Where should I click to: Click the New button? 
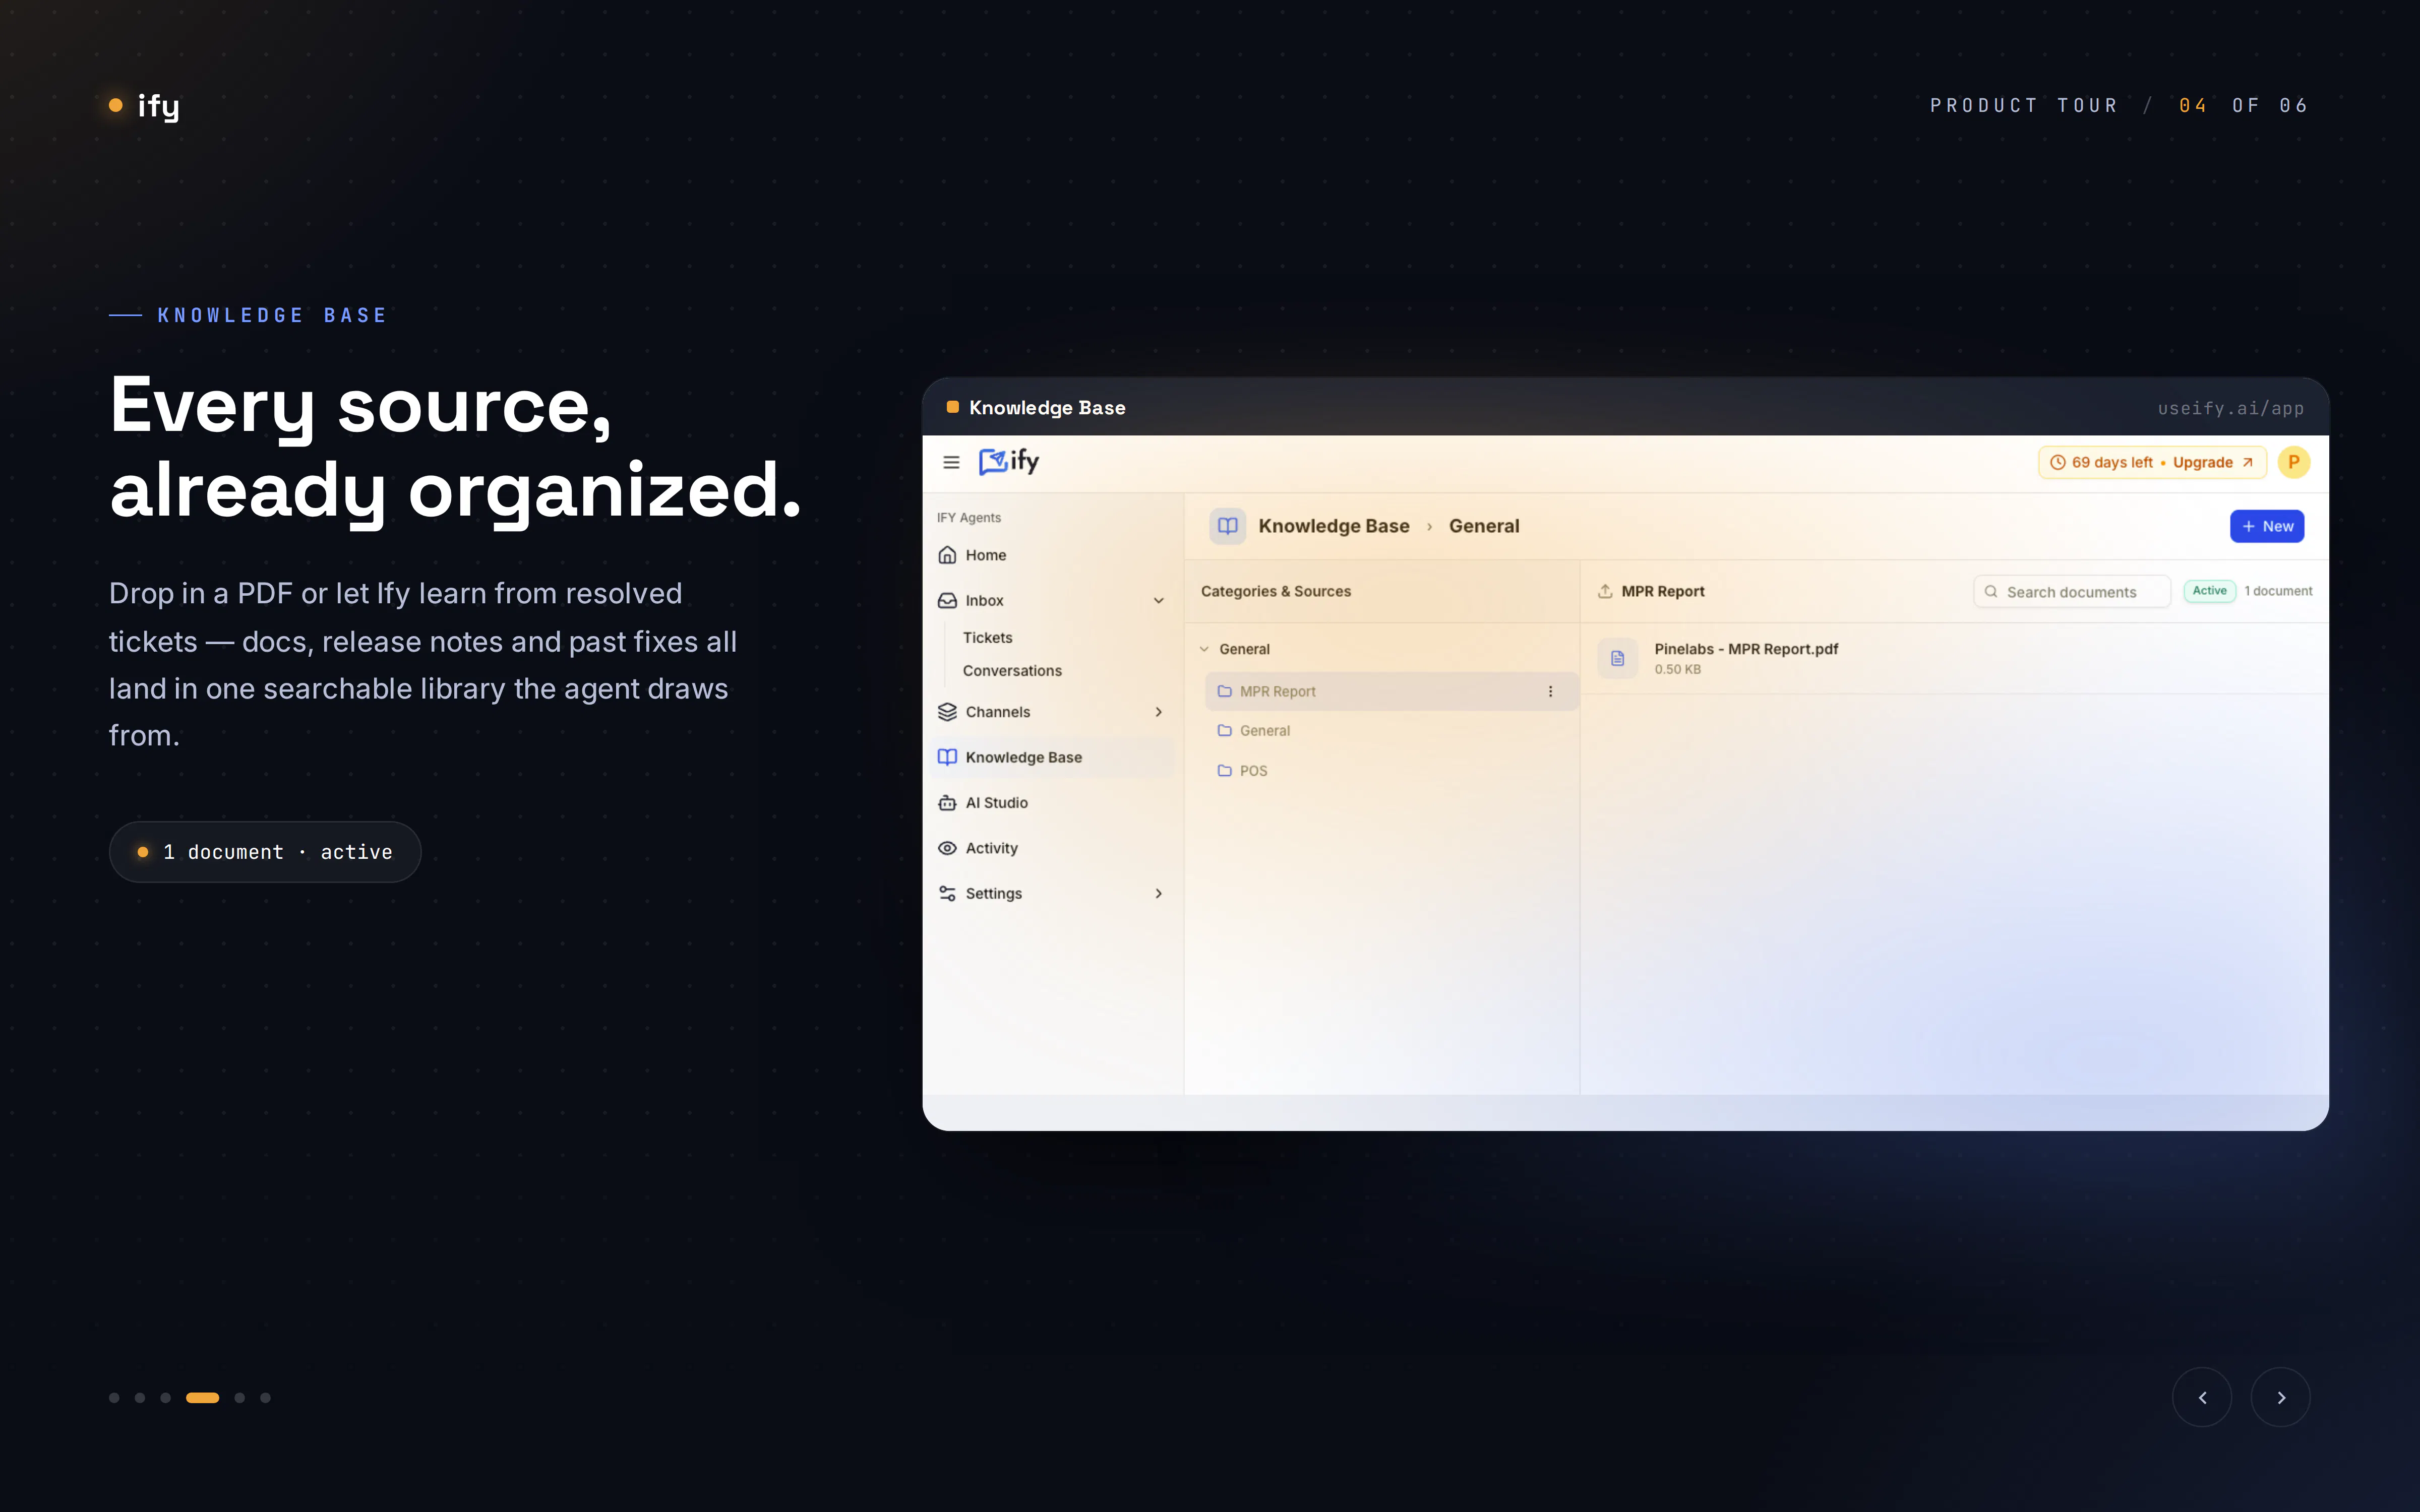(2267, 526)
